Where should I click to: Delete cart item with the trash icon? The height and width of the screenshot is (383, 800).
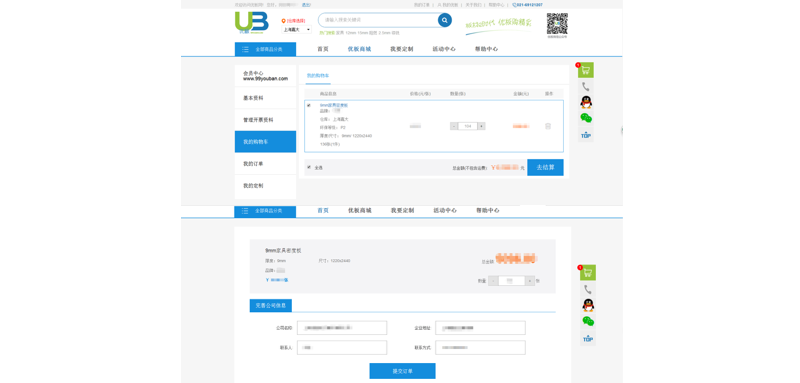pyautogui.click(x=548, y=126)
